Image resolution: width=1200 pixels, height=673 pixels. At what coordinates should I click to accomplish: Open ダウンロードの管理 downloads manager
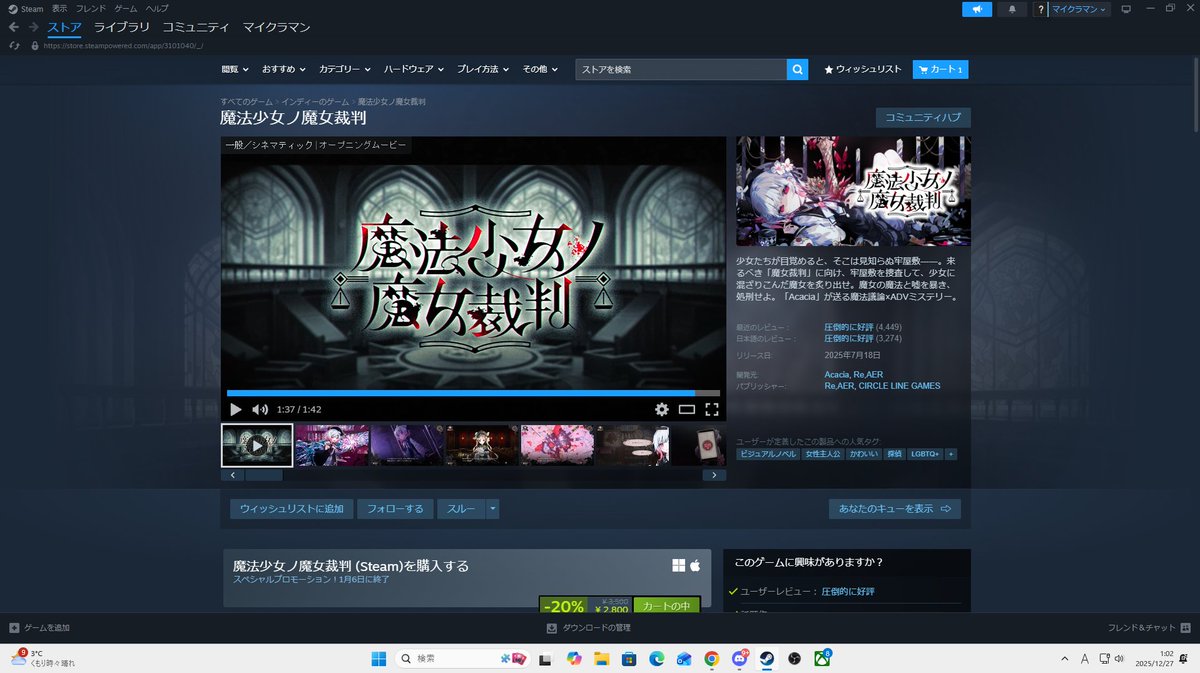click(588, 628)
